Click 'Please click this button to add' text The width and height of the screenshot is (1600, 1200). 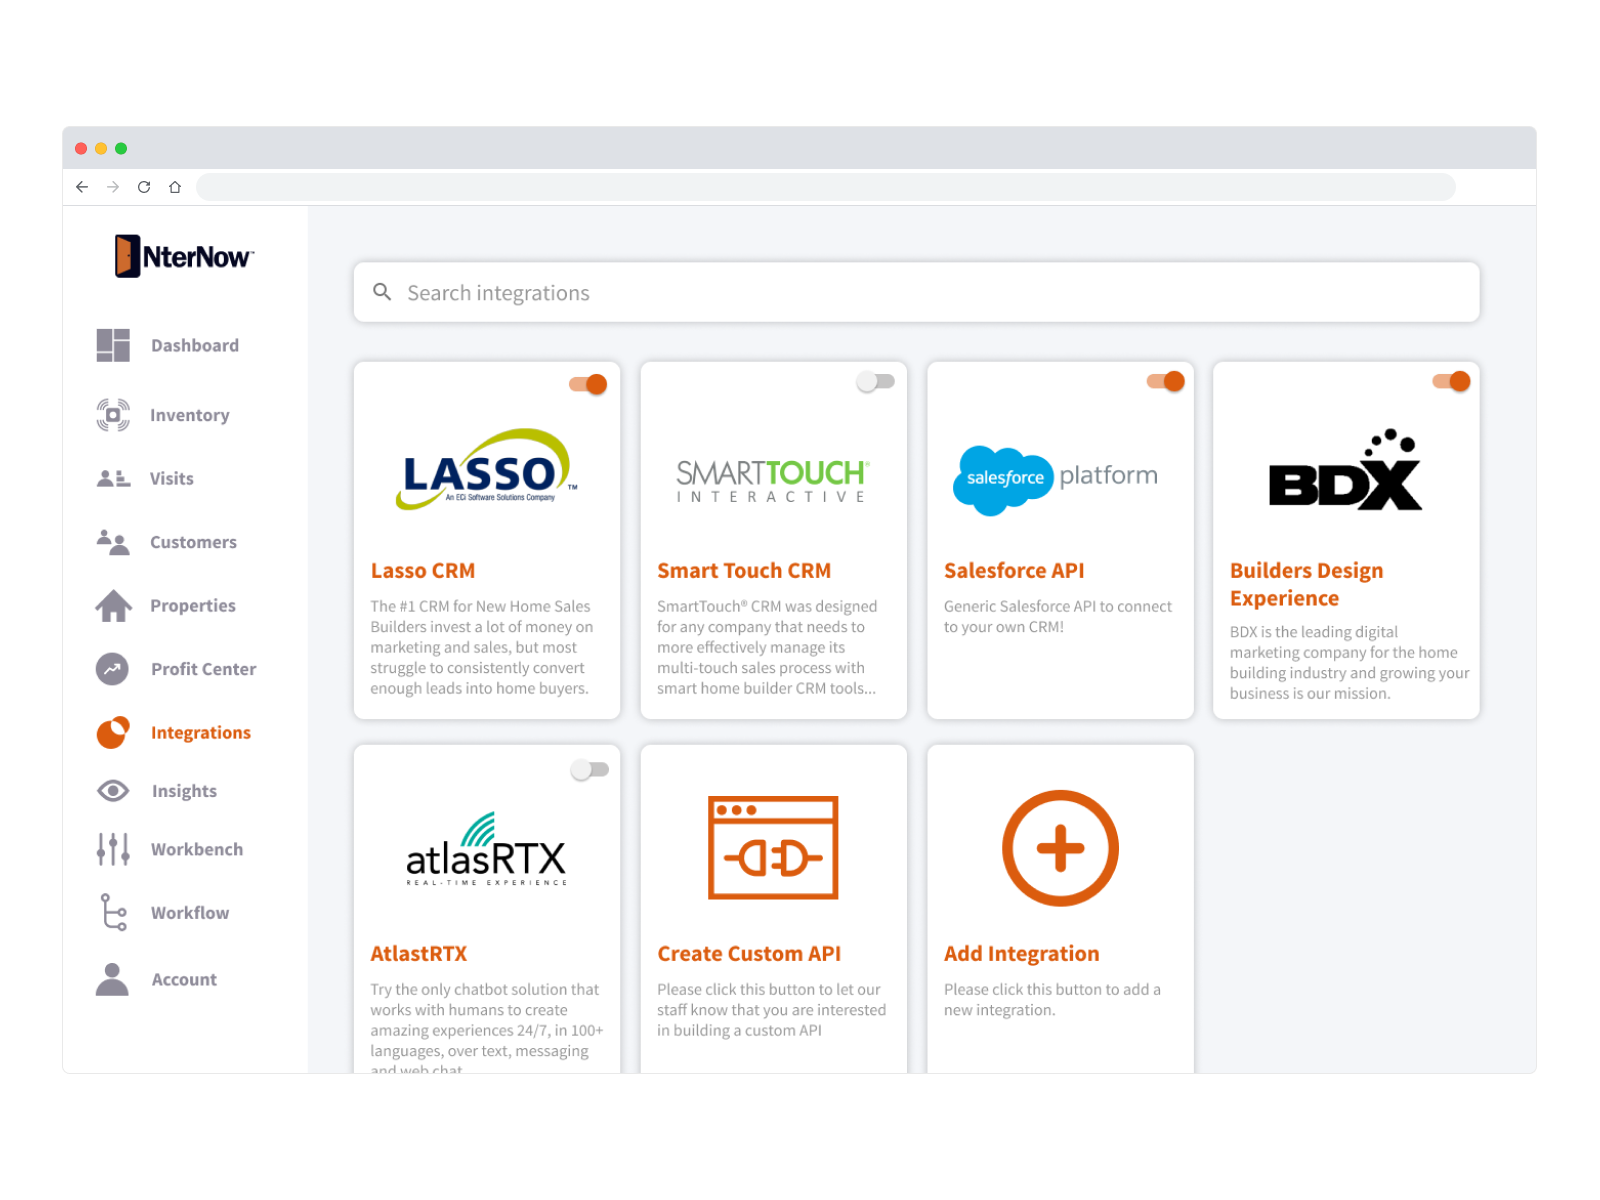1052,999
